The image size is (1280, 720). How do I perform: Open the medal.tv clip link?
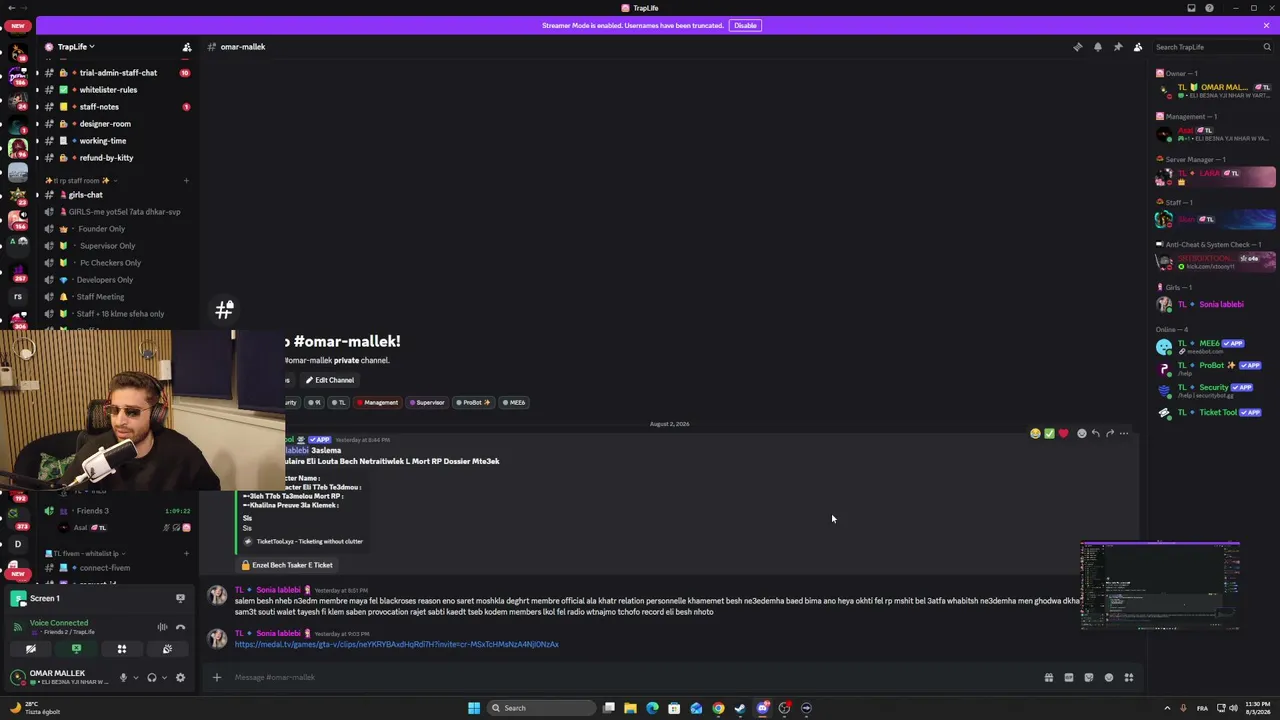[397, 645]
